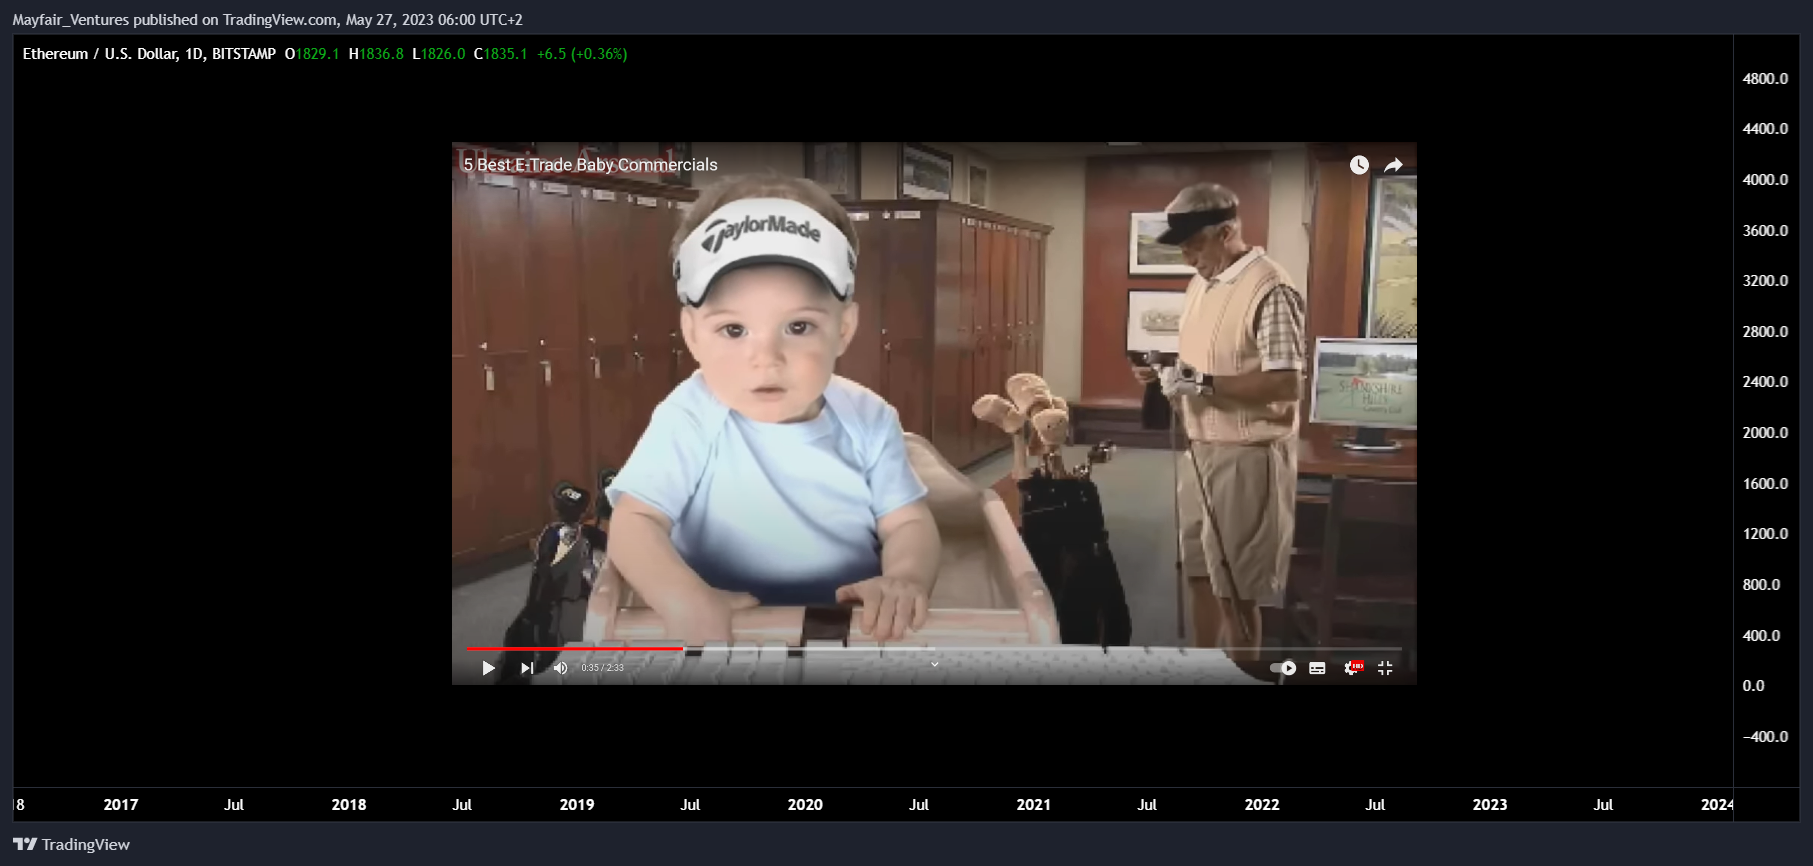Exit full screen mode icon

(x=1385, y=668)
